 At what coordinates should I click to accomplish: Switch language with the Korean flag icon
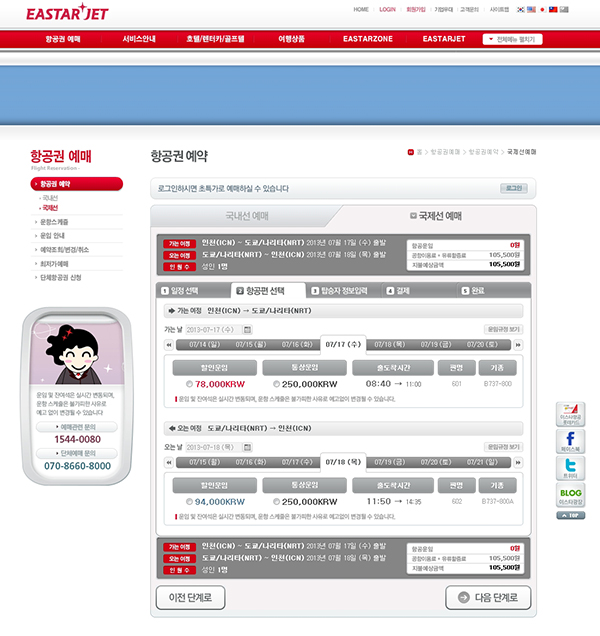pos(520,9)
